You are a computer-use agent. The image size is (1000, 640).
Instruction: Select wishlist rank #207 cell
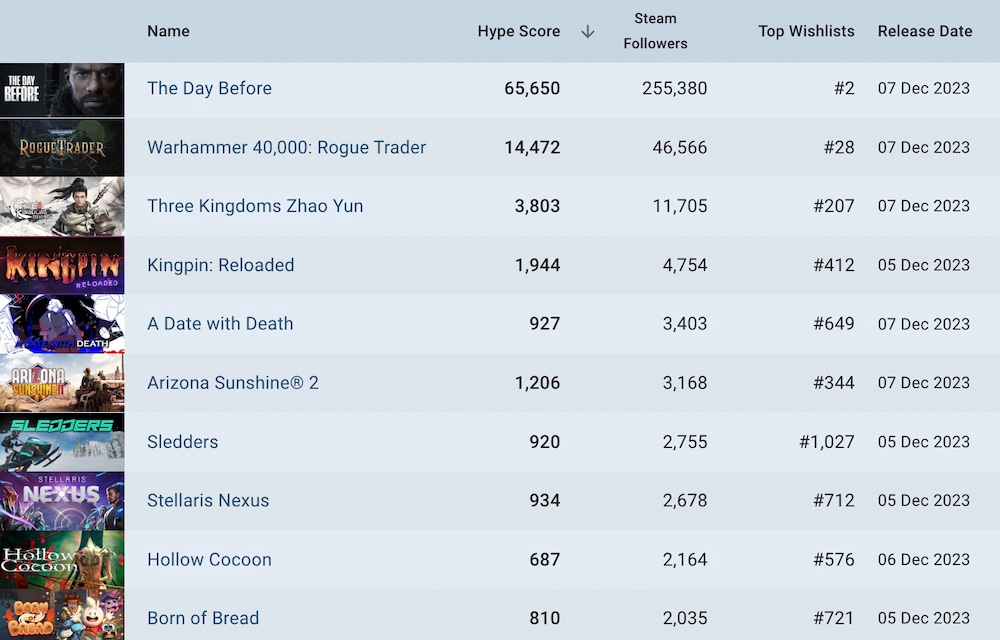pyautogui.click(x=834, y=206)
